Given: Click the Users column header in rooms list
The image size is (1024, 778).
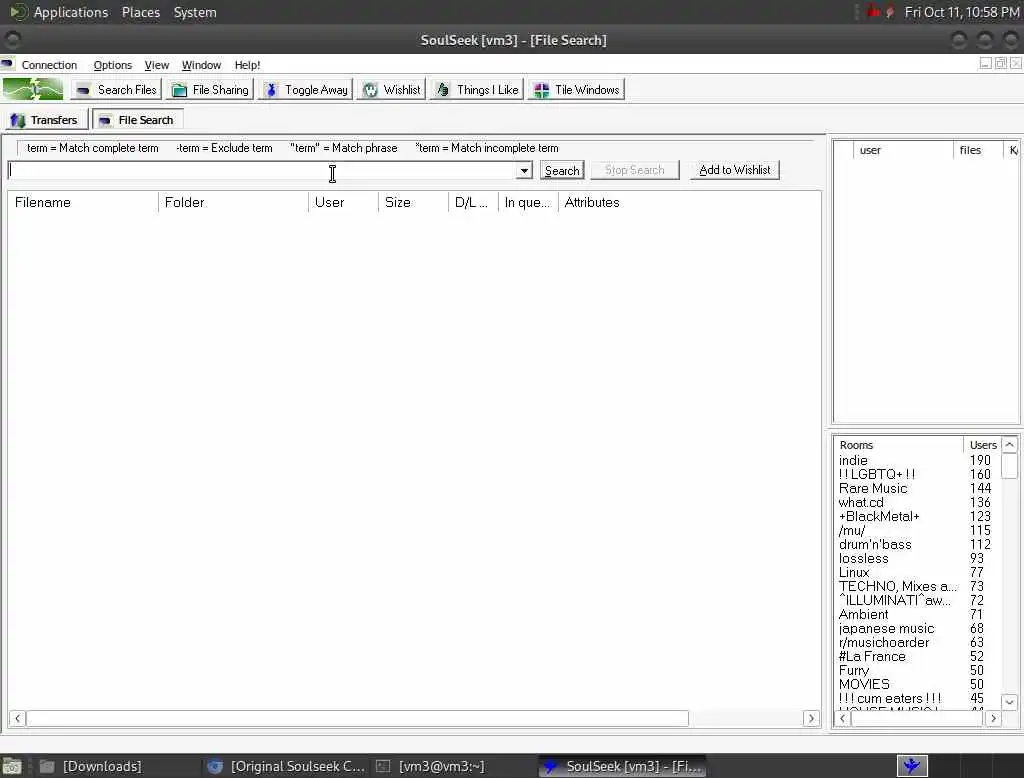Looking at the screenshot, I should point(982,445).
